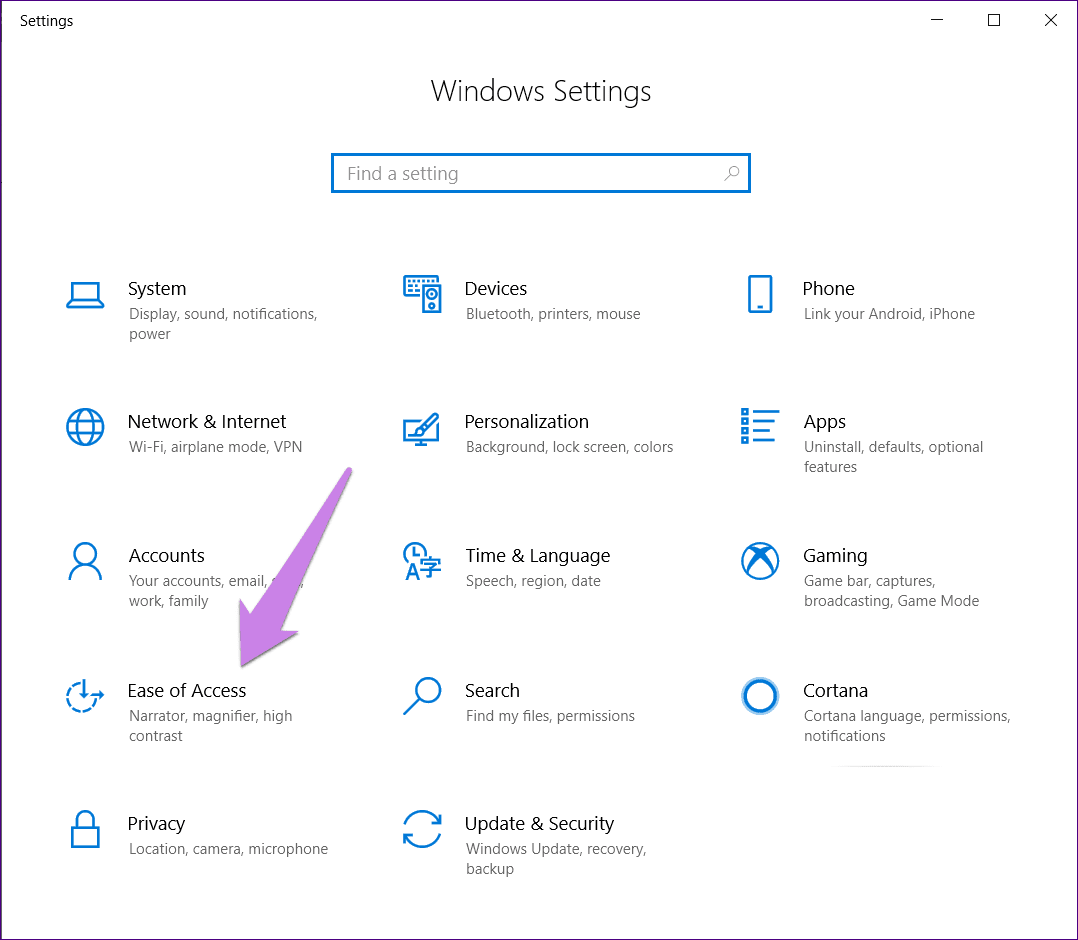Open the Apps title
This screenshot has height=940, width=1078.
click(x=824, y=422)
